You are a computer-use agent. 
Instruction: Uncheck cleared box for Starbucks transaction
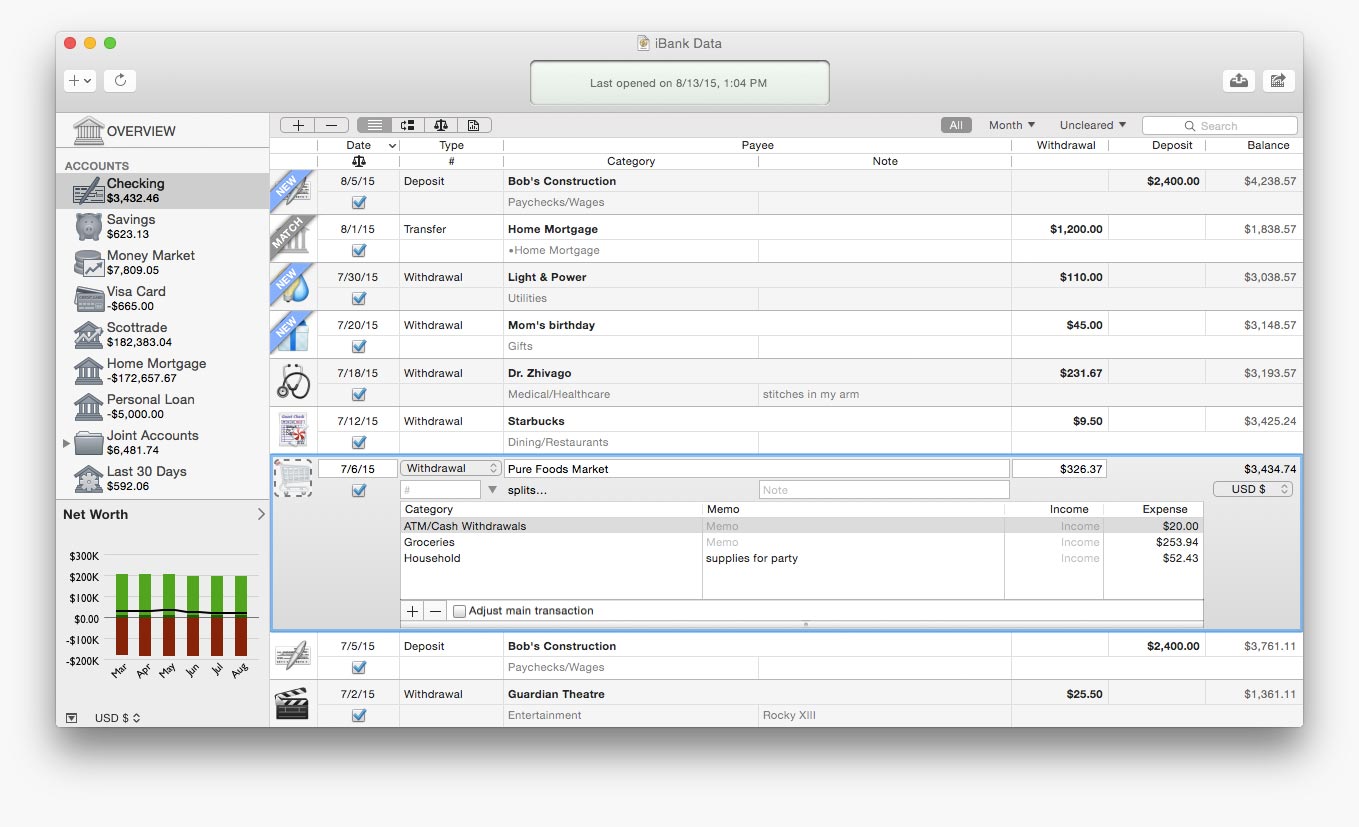pyautogui.click(x=359, y=442)
